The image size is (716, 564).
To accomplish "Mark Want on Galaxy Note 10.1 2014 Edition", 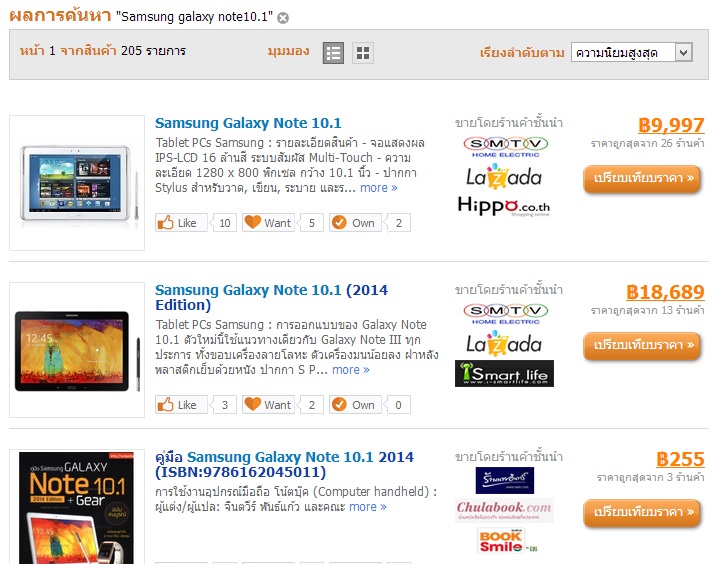I will pyautogui.click(x=268, y=405).
